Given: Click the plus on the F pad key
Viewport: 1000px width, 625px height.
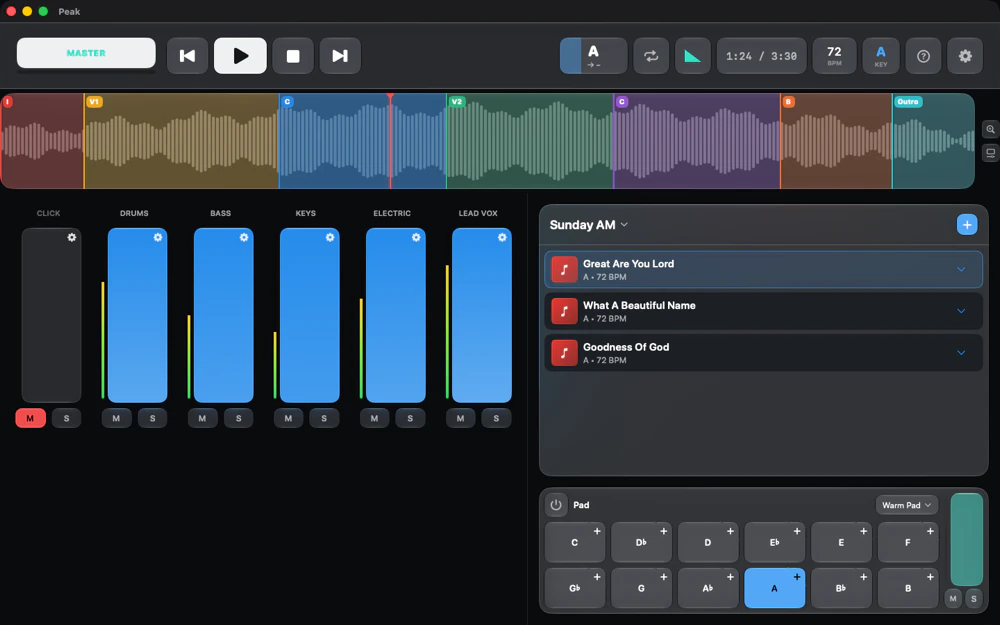Looking at the screenshot, I should [x=930, y=531].
